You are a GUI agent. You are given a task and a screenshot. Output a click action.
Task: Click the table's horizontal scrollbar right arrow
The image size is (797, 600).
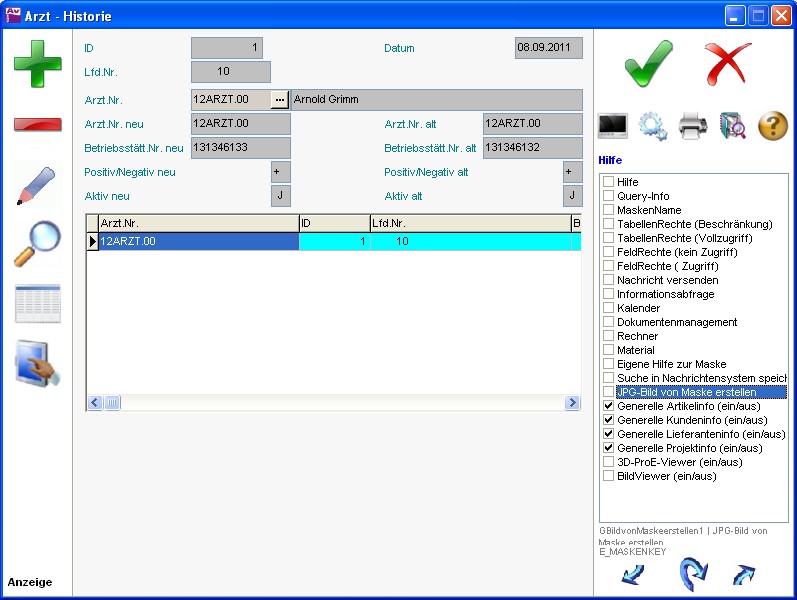573,403
